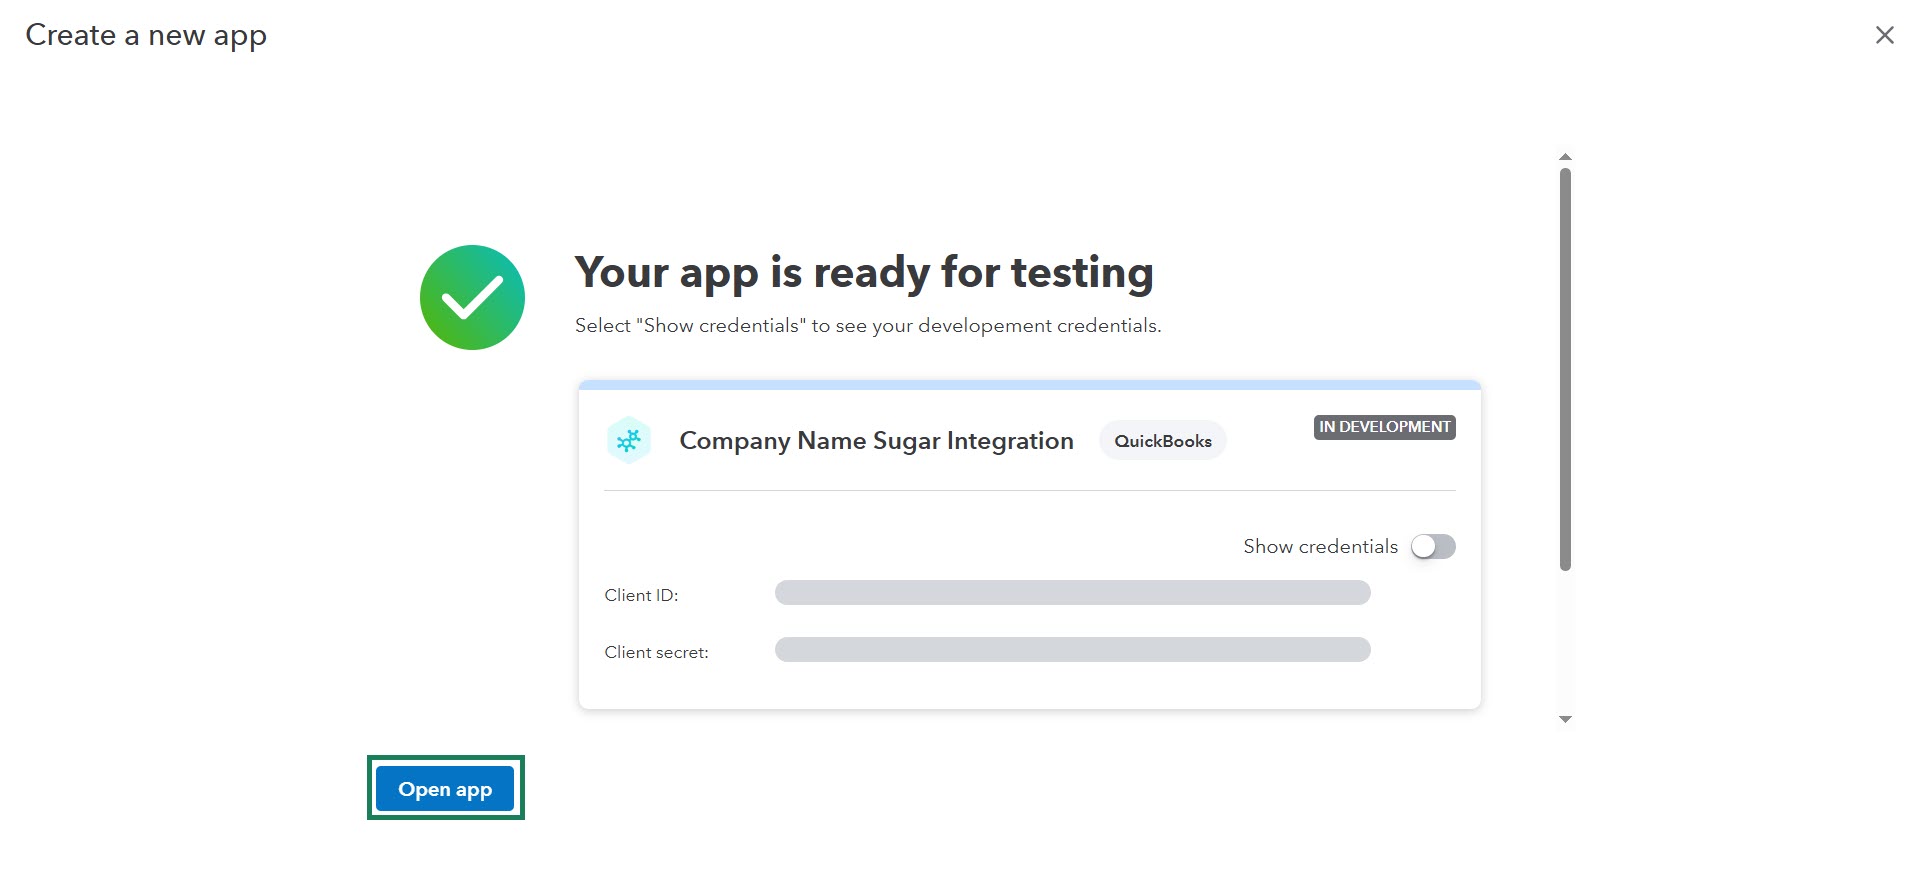This screenshot has height=879, width=1920.
Task: Click the Company Name Sugar Integration title
Action: point(876,441)
